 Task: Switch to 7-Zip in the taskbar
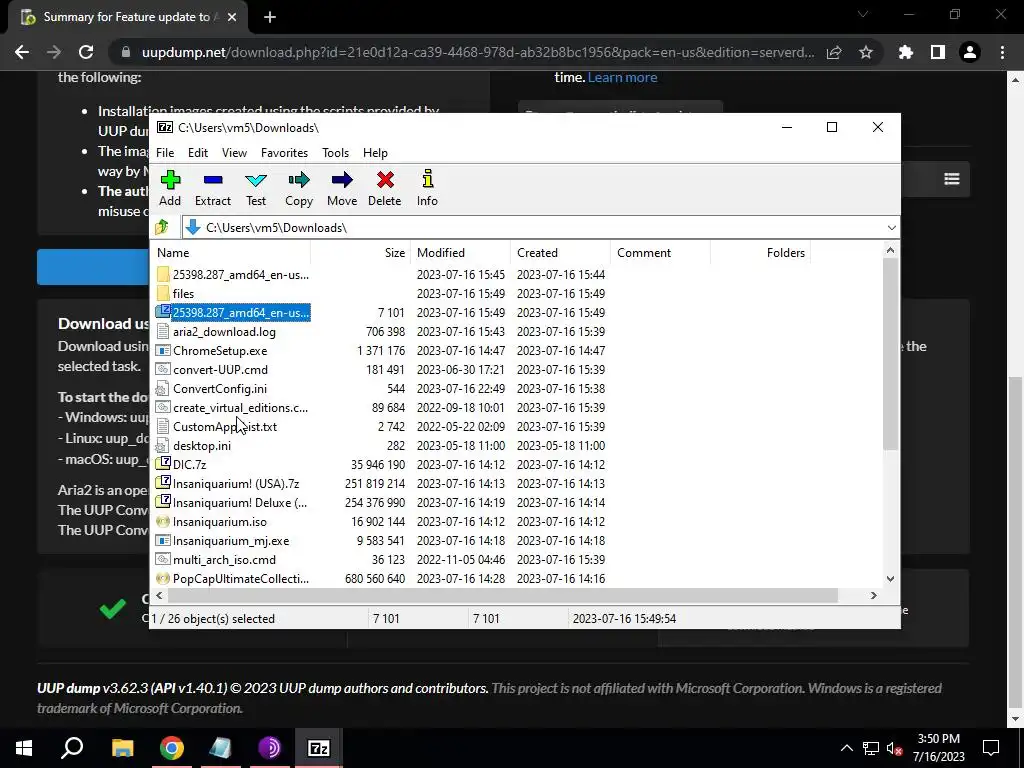pos(319,748)
